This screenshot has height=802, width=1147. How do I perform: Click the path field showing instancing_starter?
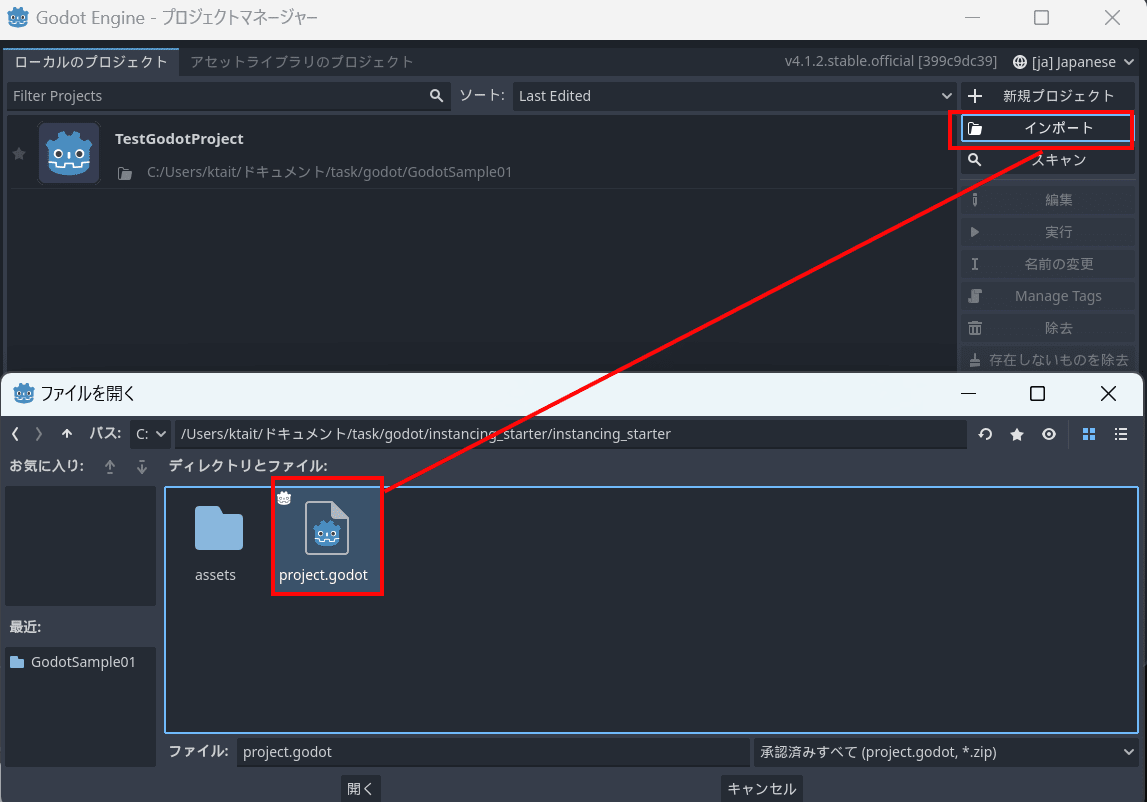[x=571, y=434]
